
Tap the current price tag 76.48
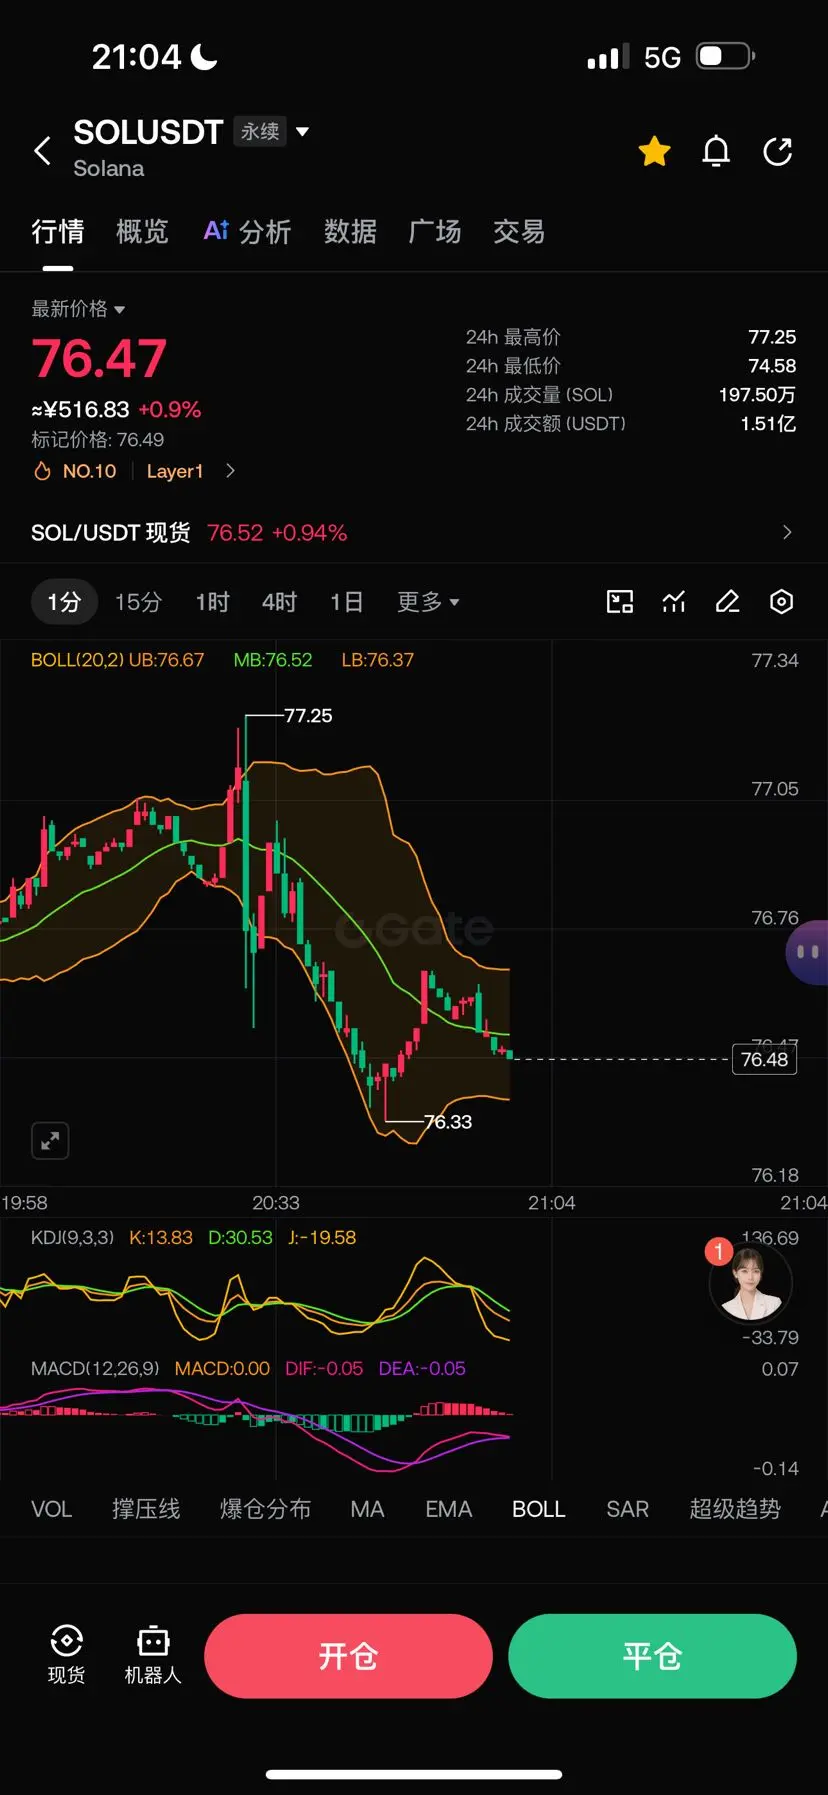[764, 1059]
